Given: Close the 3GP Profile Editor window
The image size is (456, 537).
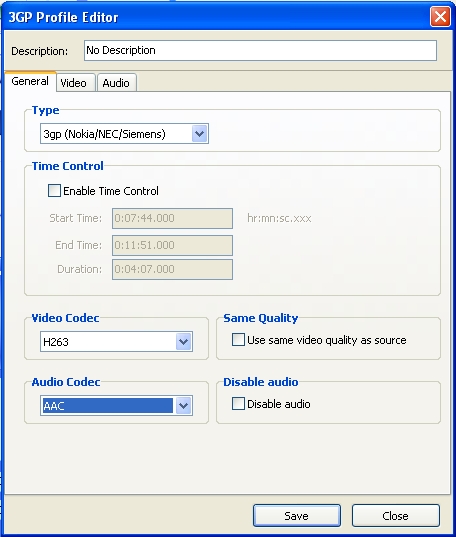Looking at the screenshot, I should [440, 17].
